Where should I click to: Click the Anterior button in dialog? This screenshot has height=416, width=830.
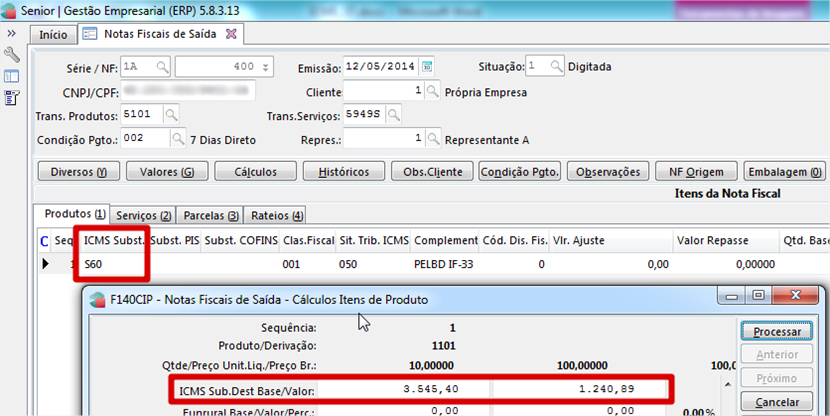coord(777,355)
